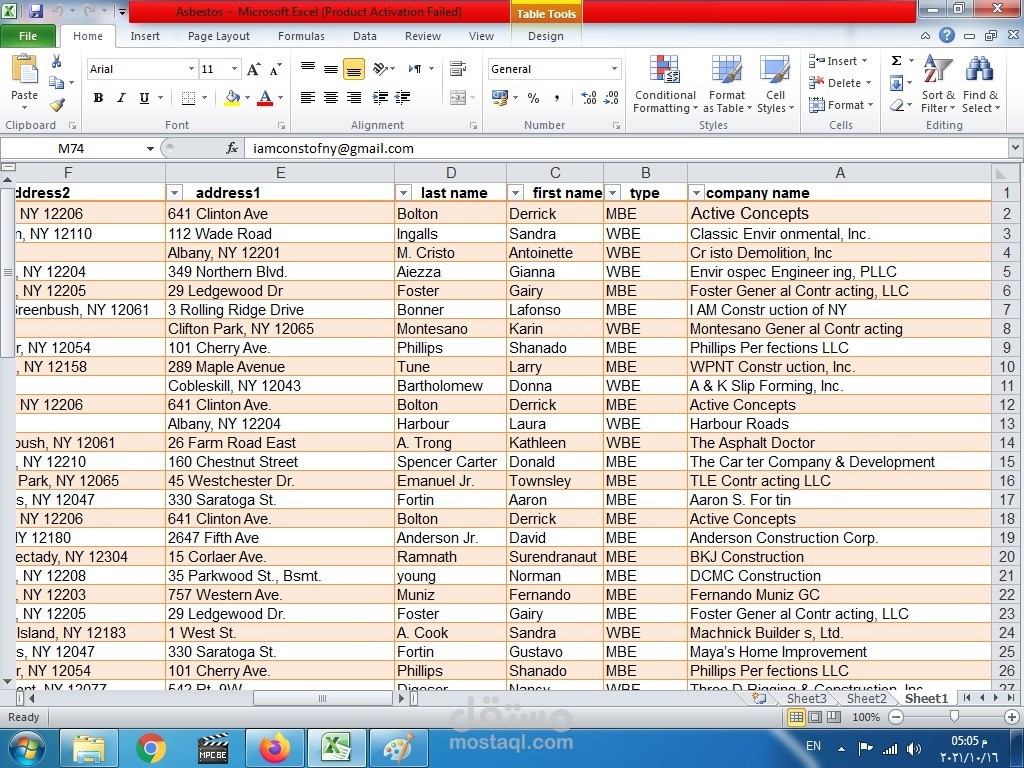Switch to the Data tab
Image resolution: width=1024 pixels, height=768 pixels.
click(364, 36)
